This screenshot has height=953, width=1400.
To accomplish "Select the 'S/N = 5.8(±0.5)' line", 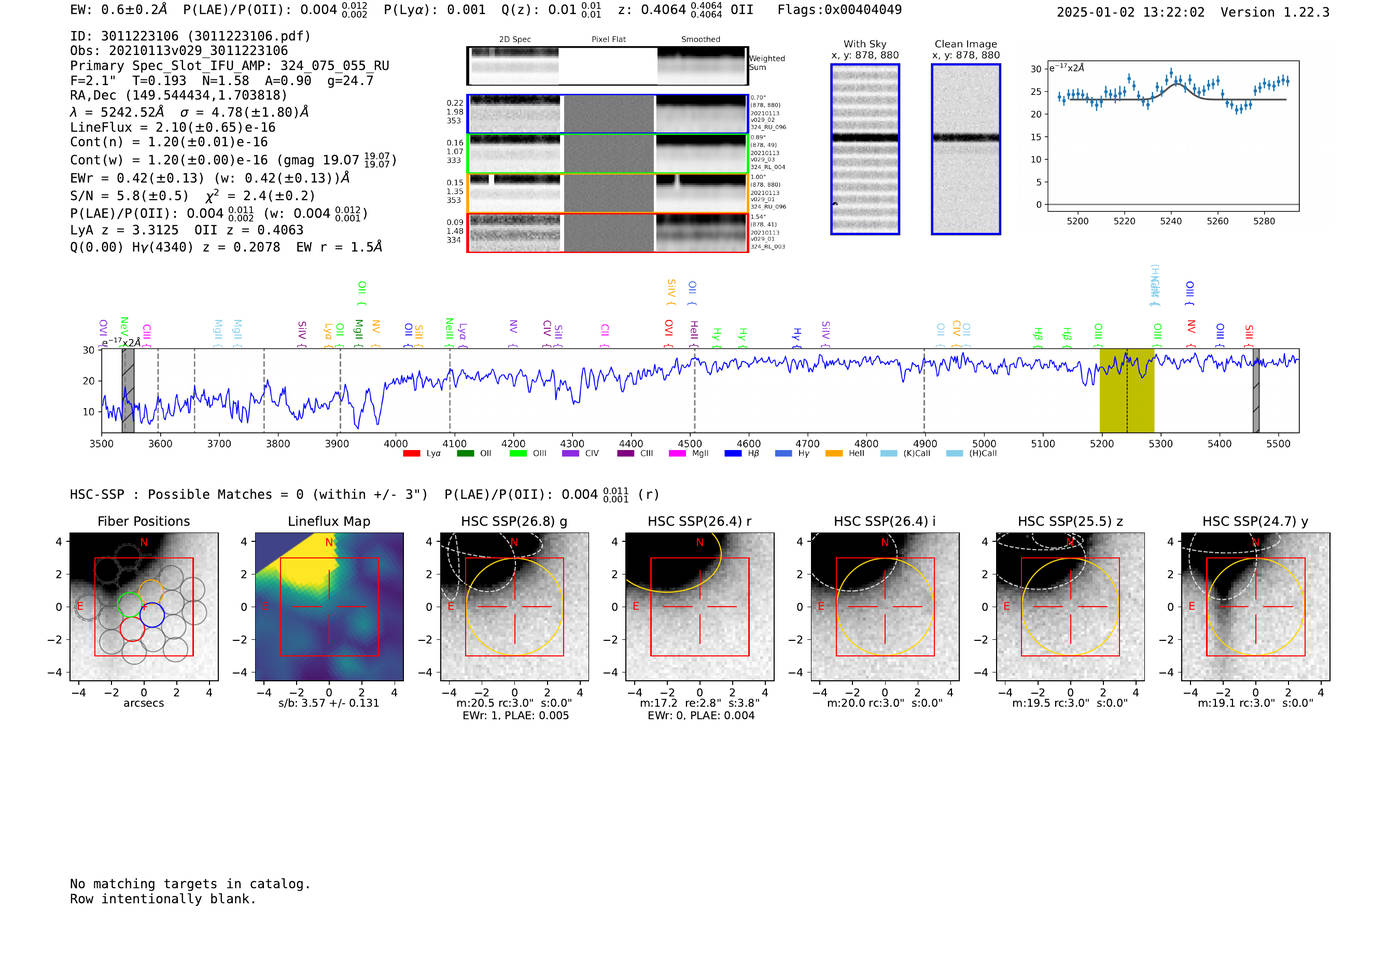I will point(129,196).
